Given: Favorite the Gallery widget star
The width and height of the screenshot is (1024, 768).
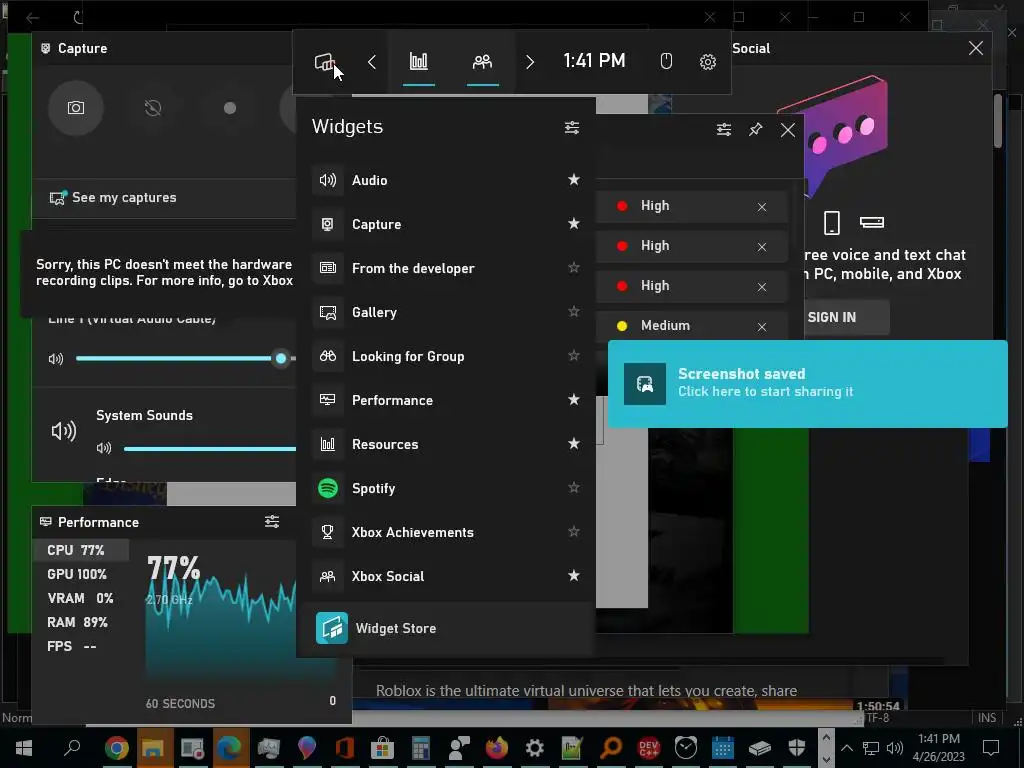Looking at the screenshot, I should click(x=573, y=311).
